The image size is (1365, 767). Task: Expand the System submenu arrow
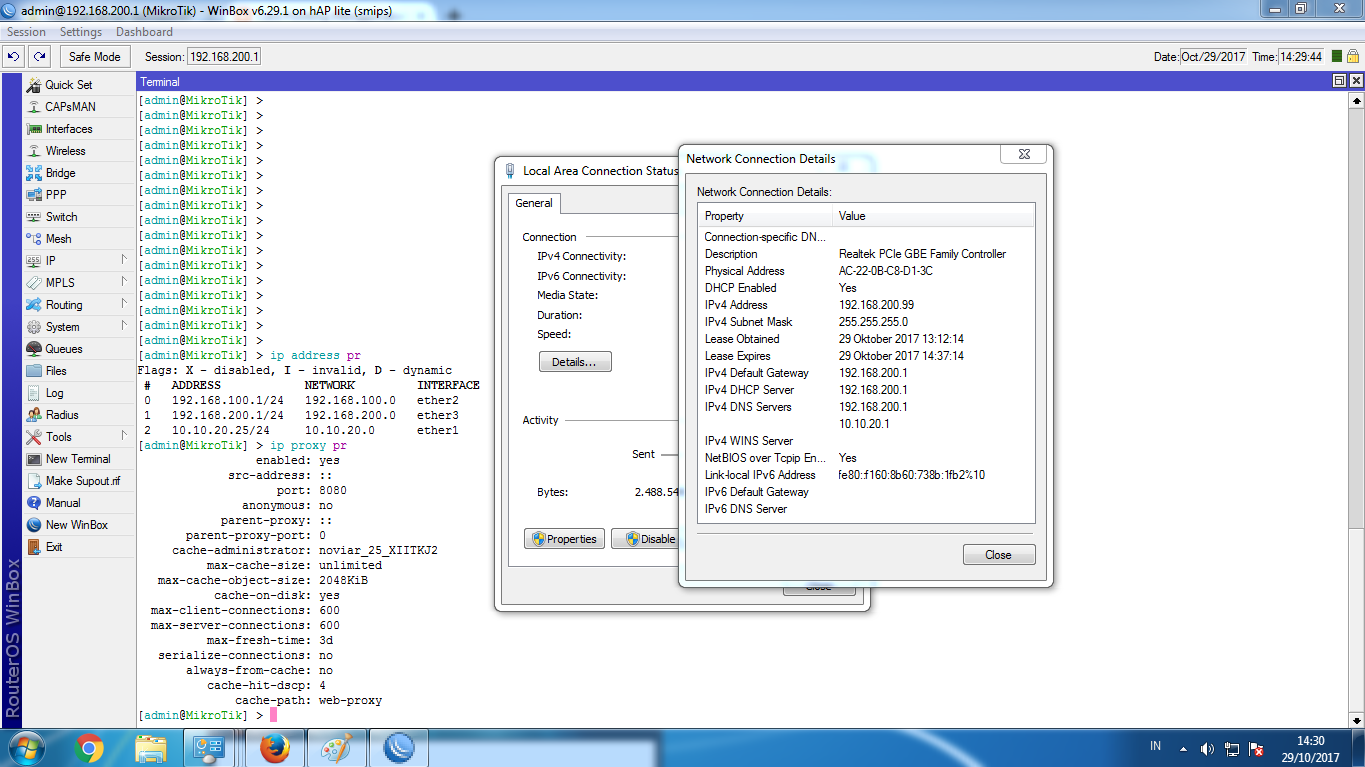(x=124, y=326)
